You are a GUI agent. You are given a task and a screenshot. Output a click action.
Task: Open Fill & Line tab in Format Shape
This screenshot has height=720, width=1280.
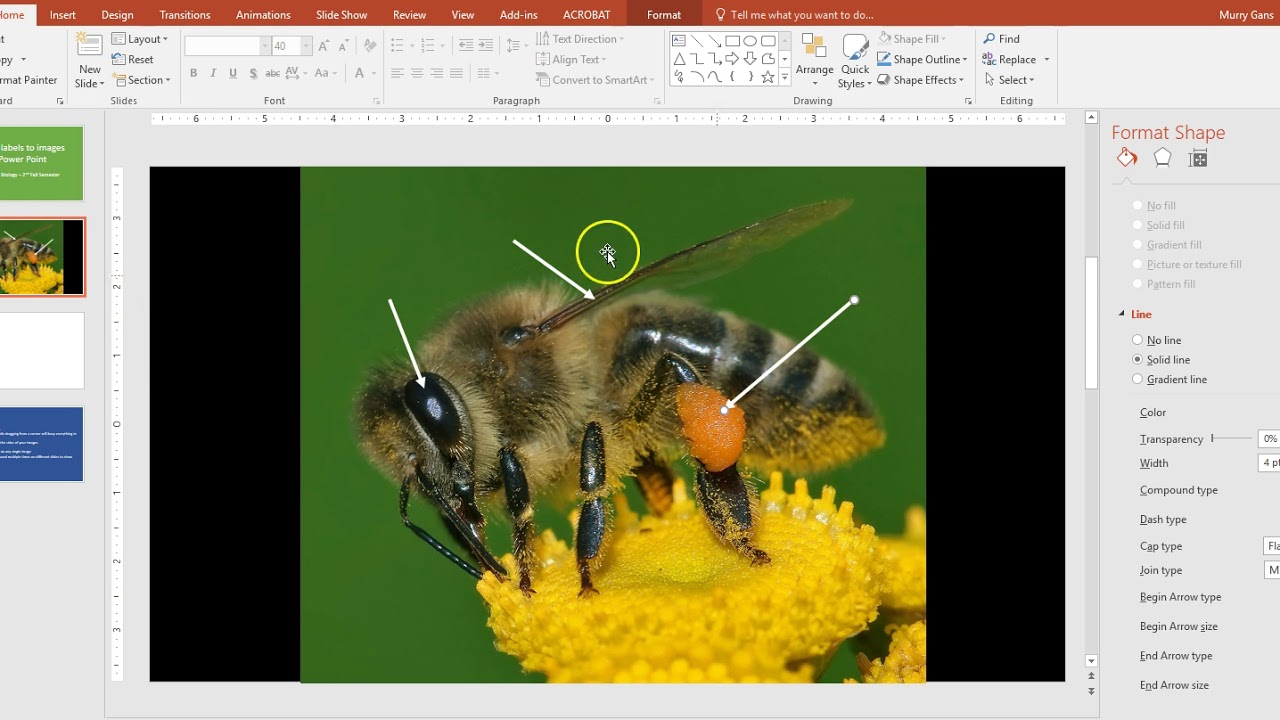pos(1127,158)
